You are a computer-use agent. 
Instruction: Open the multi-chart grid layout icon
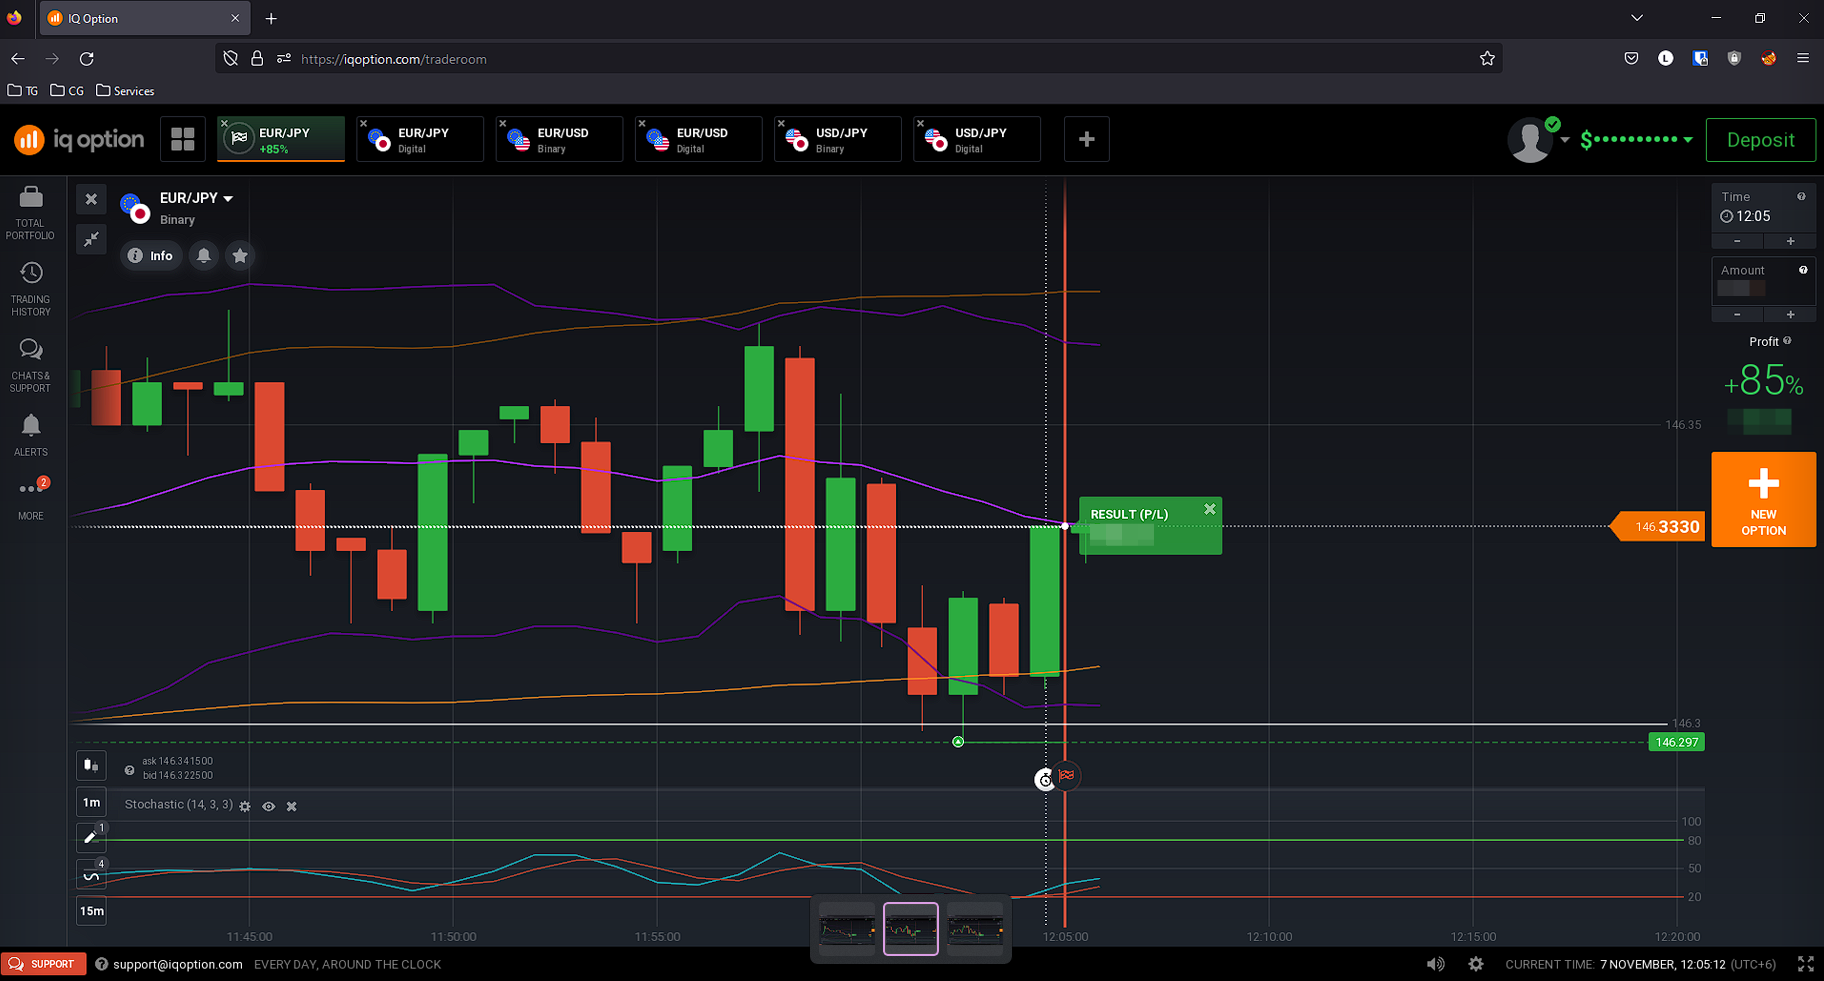click(x=182, y=139)
